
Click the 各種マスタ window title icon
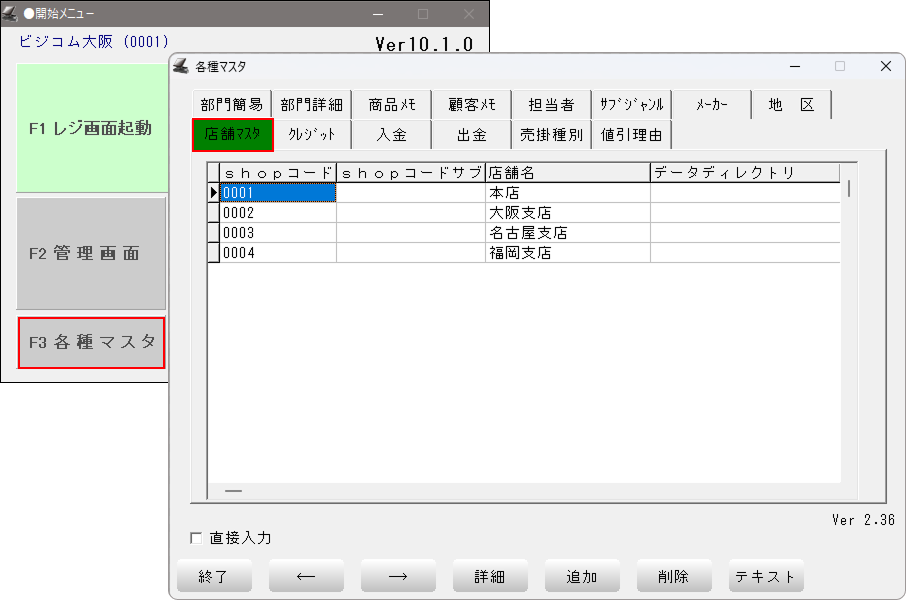point(181,67)
